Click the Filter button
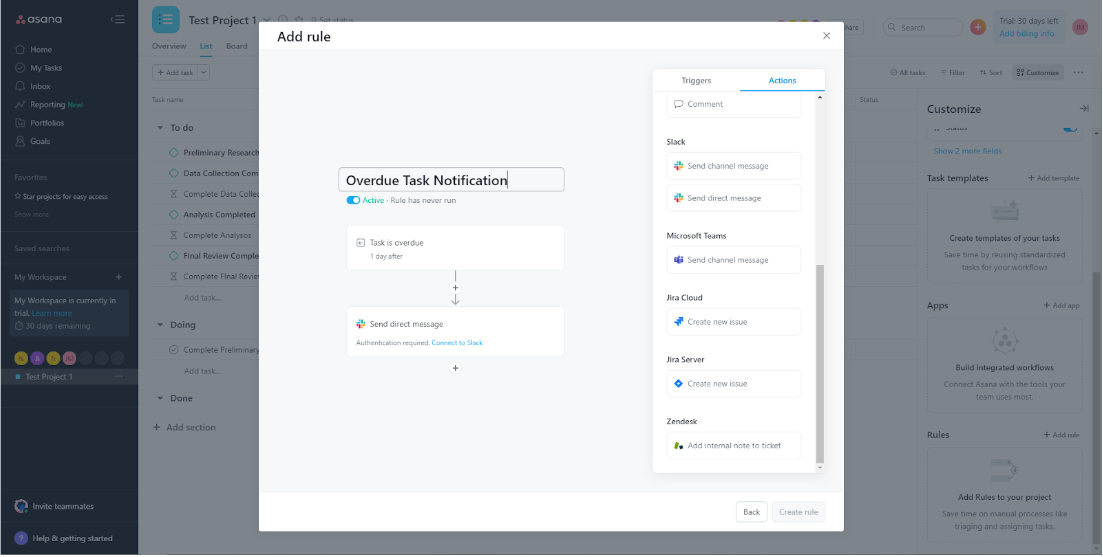This screenshot has height=557, width=1103. (x=952, y=72)
